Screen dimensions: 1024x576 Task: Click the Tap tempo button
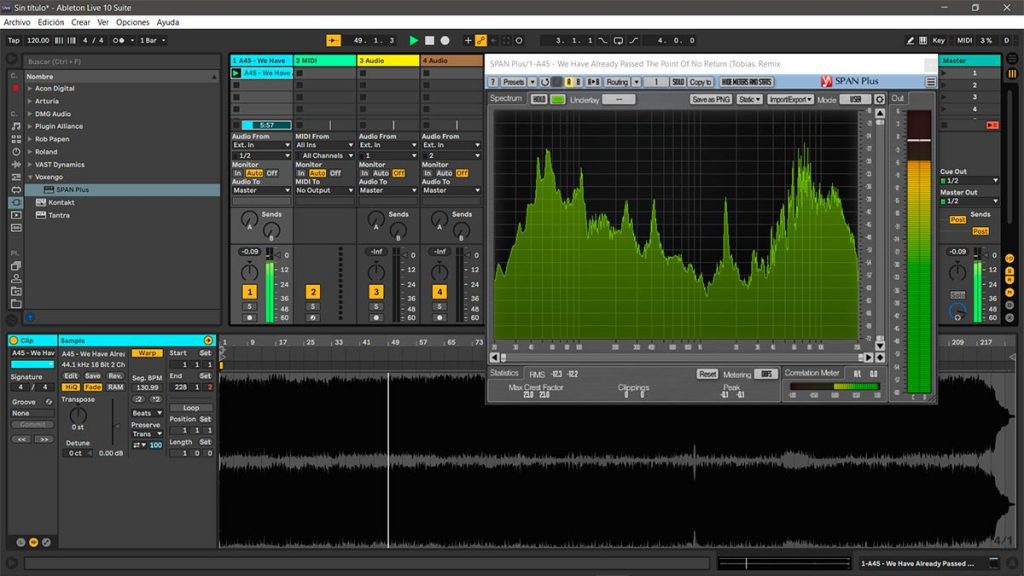pyautogui.click(x=14, y=40)
